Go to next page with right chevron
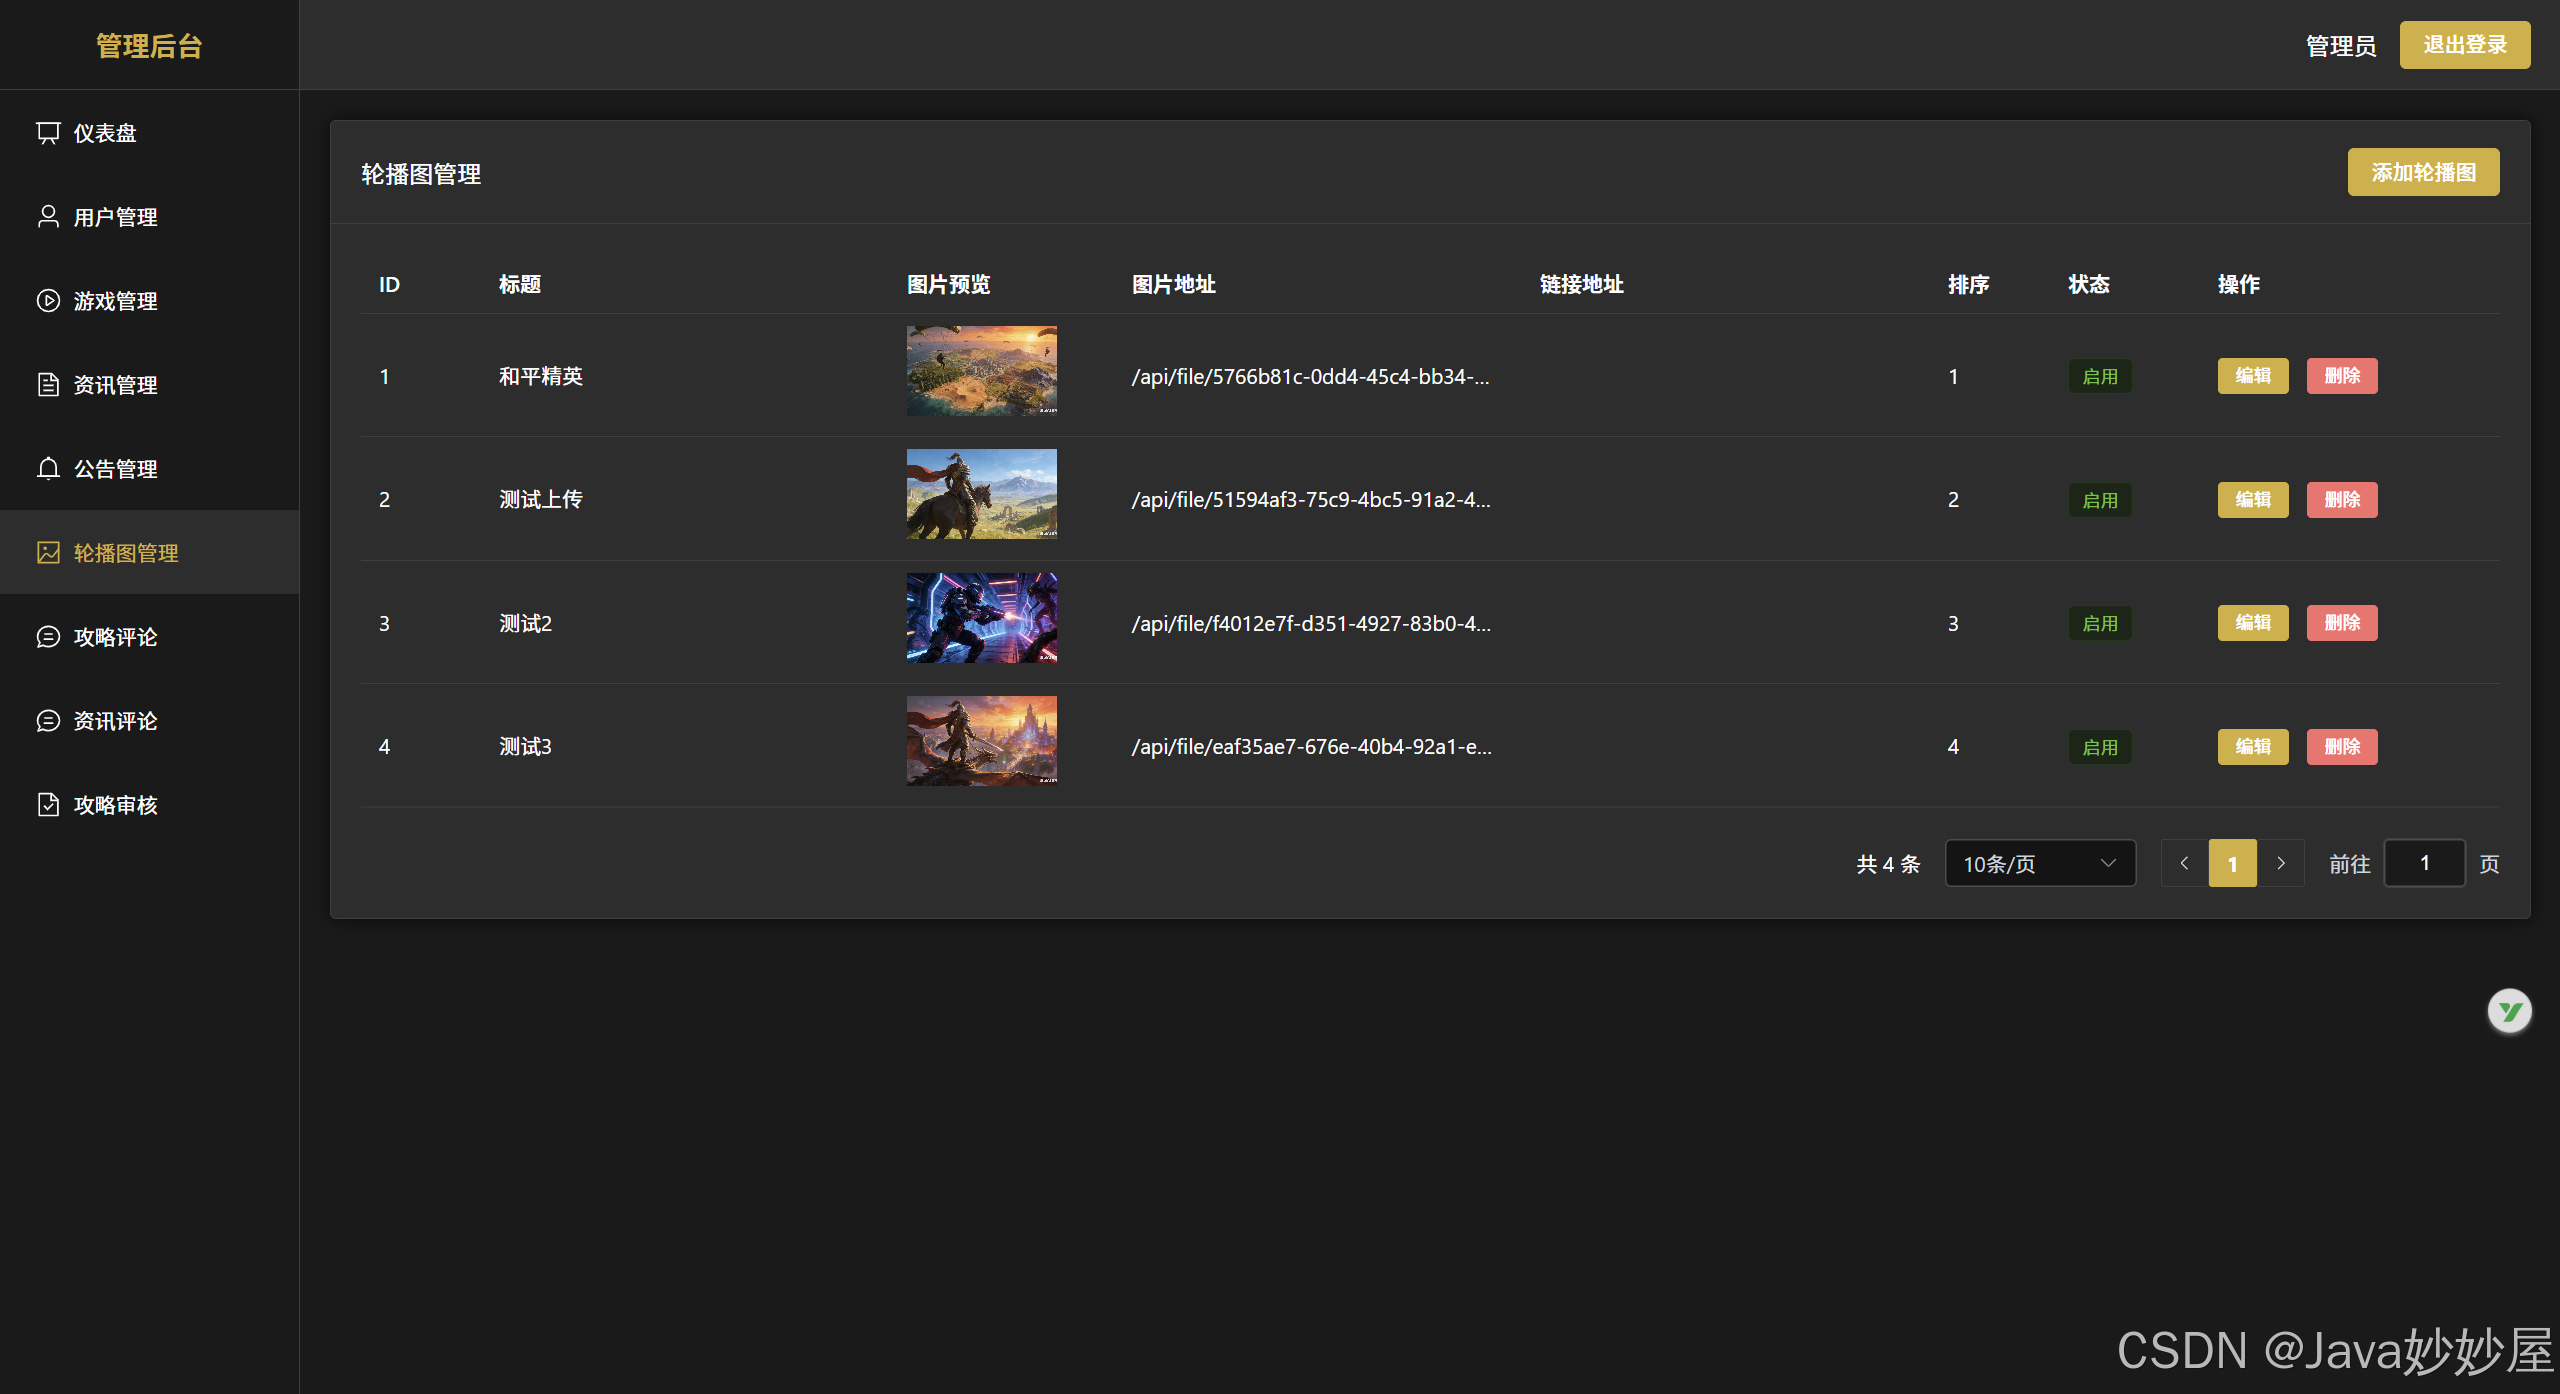 click(x=2281, y=863)
